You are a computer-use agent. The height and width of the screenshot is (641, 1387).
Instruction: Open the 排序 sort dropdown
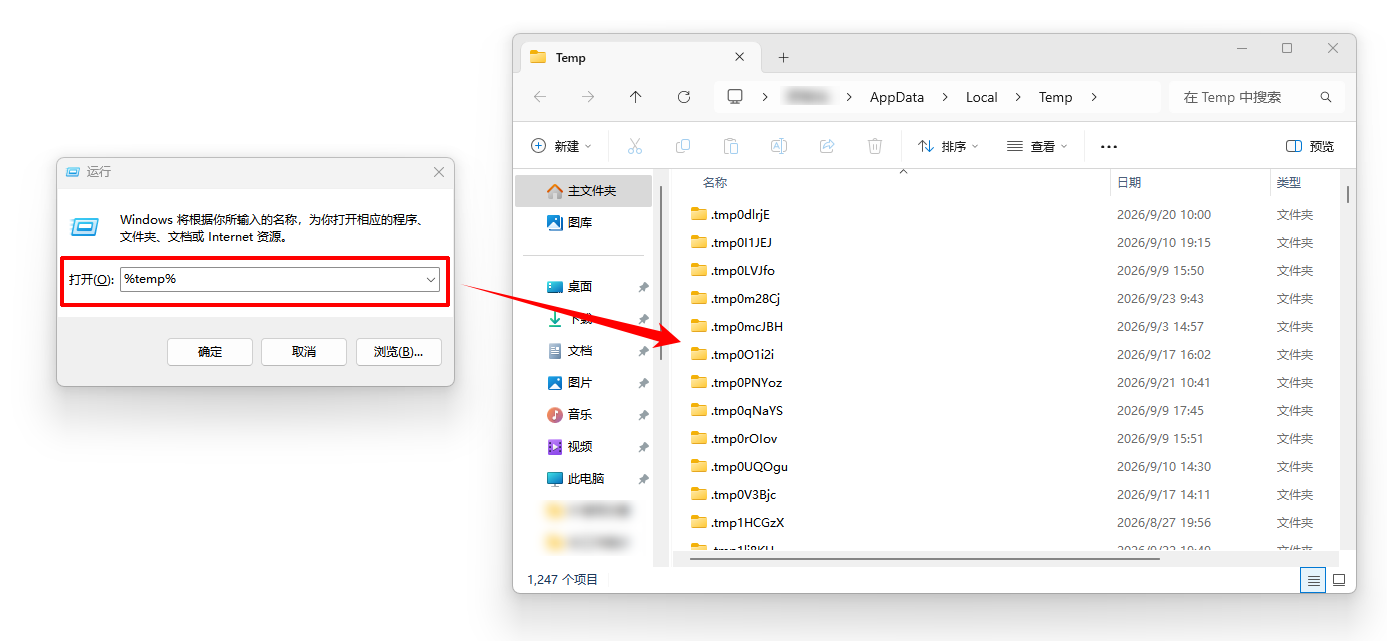click(x=949, y=146)
